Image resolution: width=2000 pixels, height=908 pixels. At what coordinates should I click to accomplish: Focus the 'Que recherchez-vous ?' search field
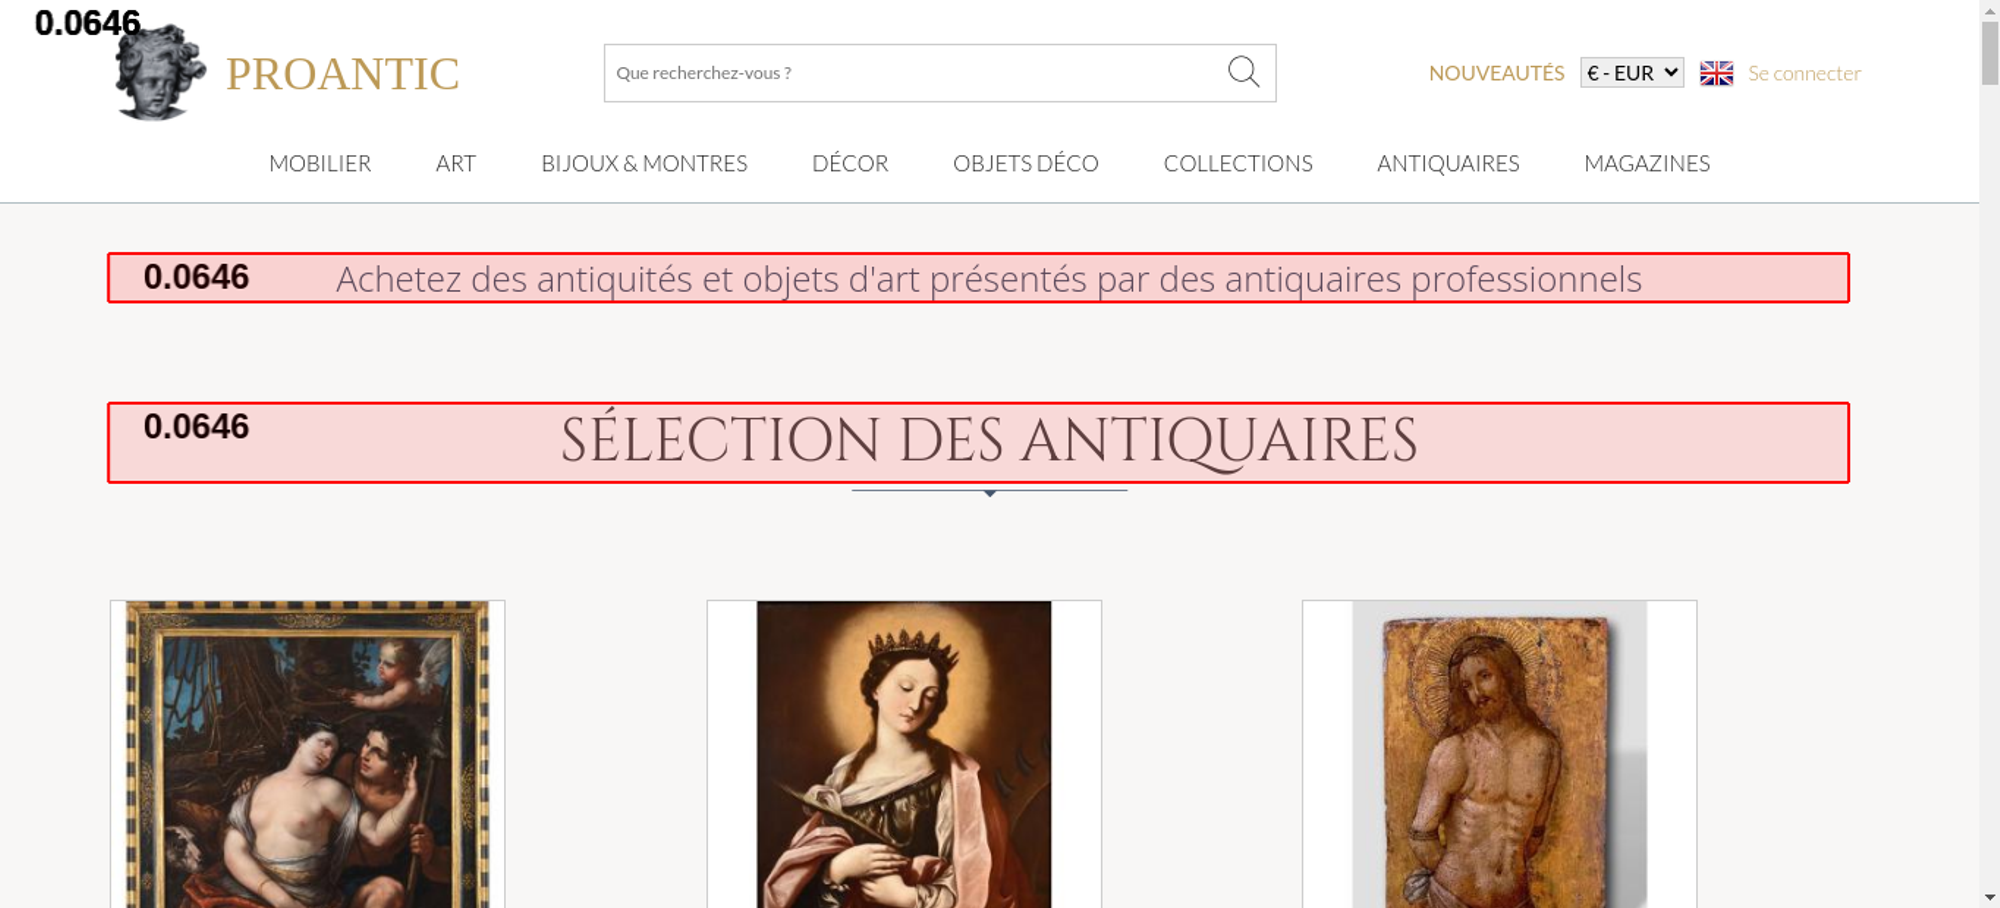[x=910, y=73]
